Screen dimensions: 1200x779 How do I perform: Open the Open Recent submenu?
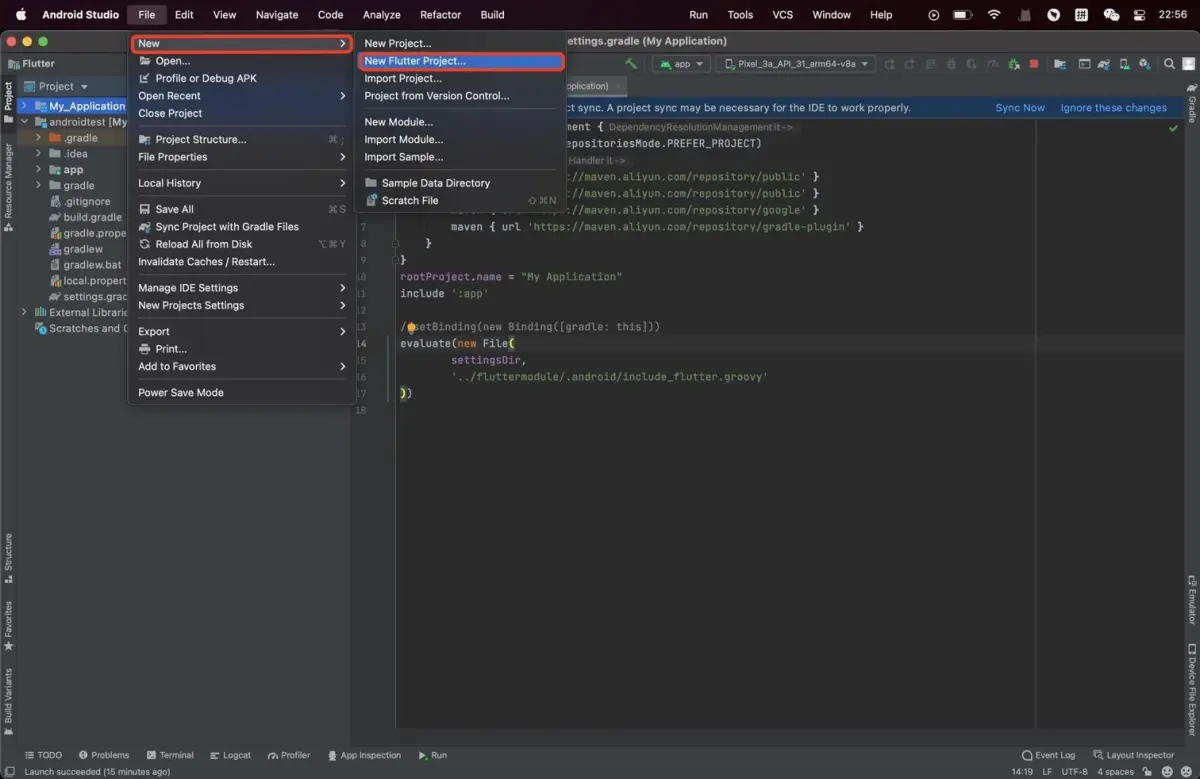coord(242,96)
